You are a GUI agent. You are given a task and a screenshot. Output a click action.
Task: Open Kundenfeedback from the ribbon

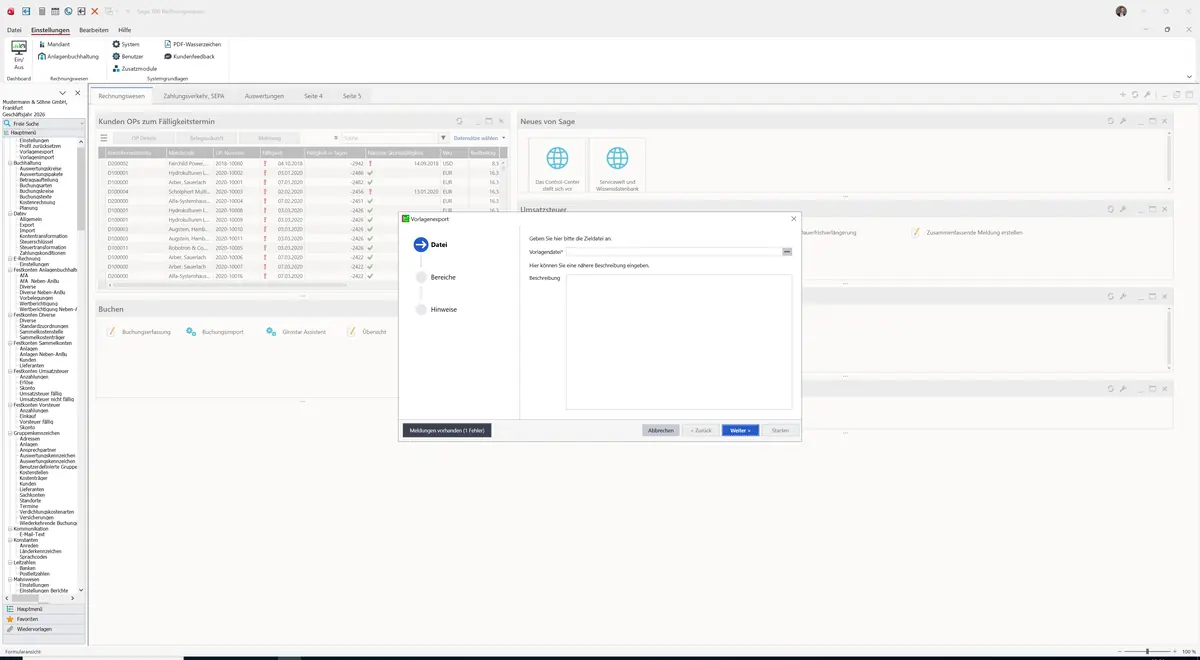pos(189,57)
